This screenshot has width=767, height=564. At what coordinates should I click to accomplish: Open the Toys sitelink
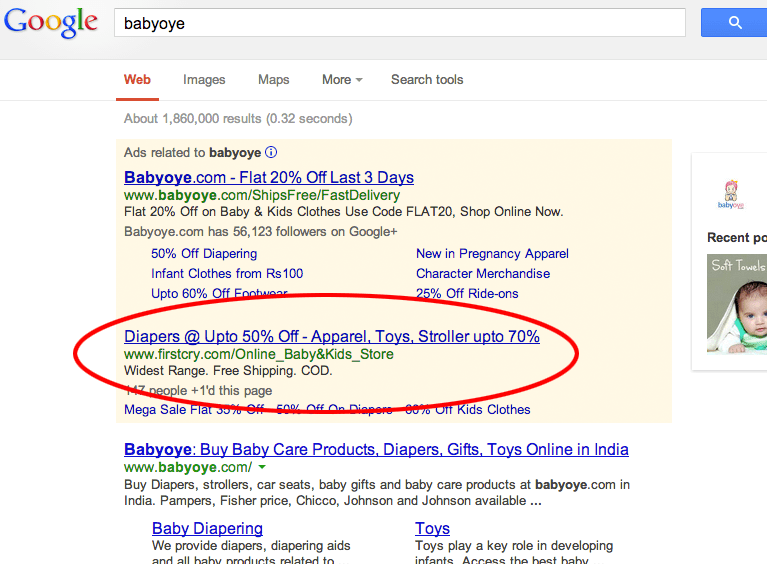coord(432,528)
